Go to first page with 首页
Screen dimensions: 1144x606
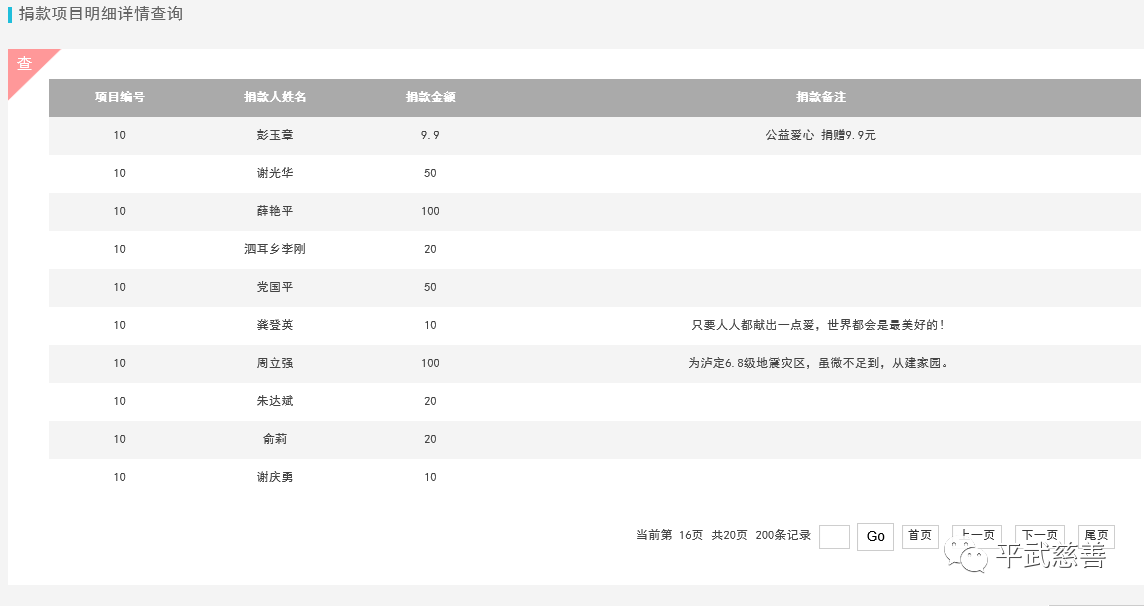click(x=920, y=536)
